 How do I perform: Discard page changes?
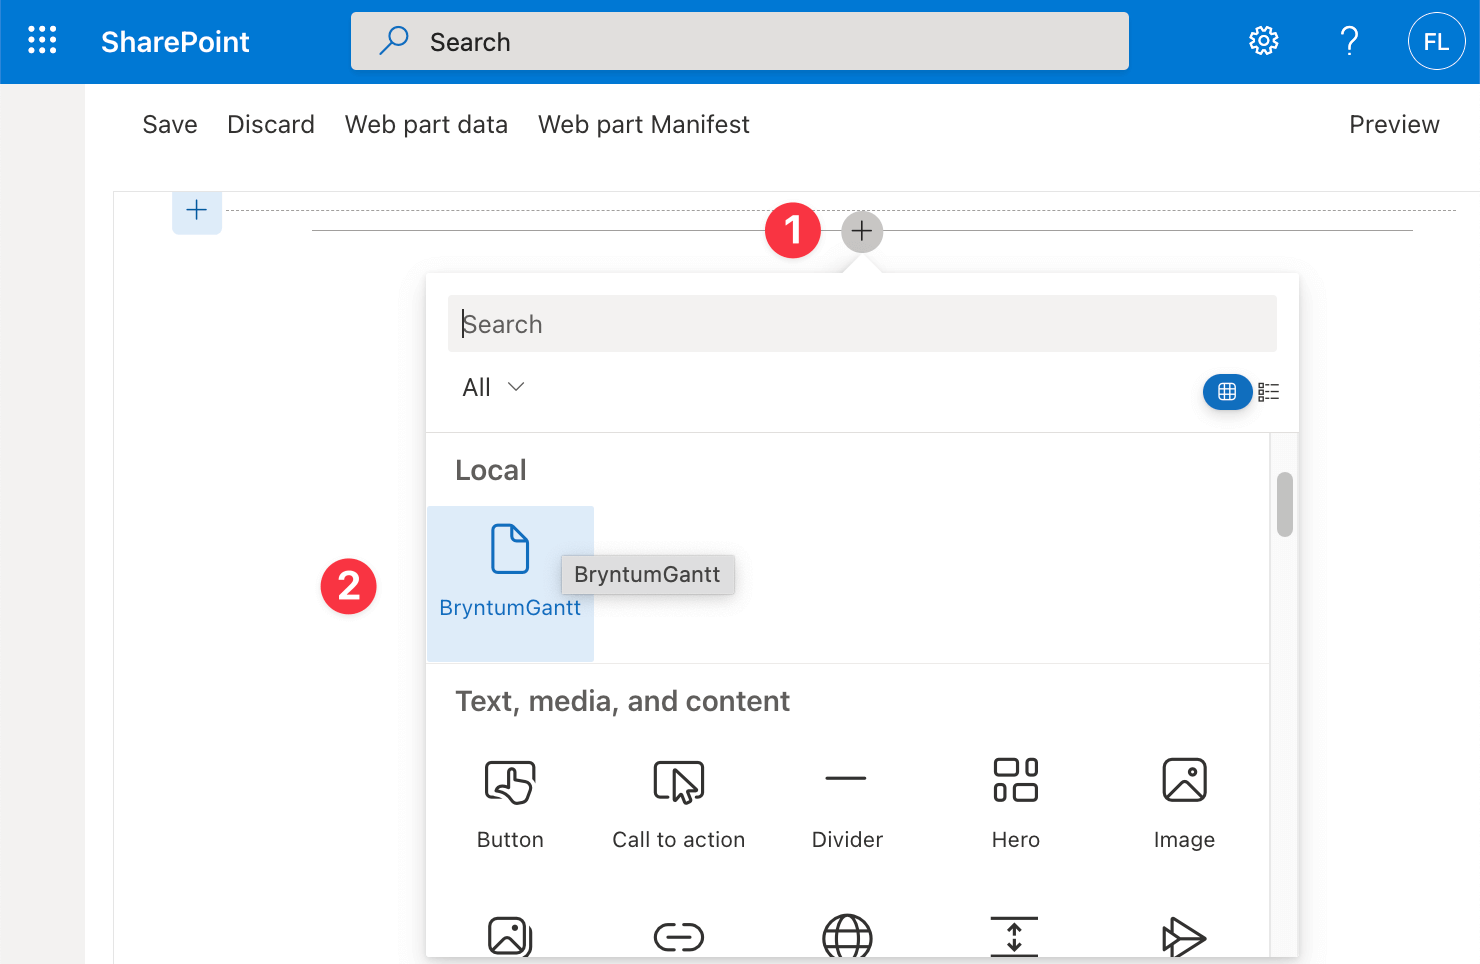click(271, 124)
